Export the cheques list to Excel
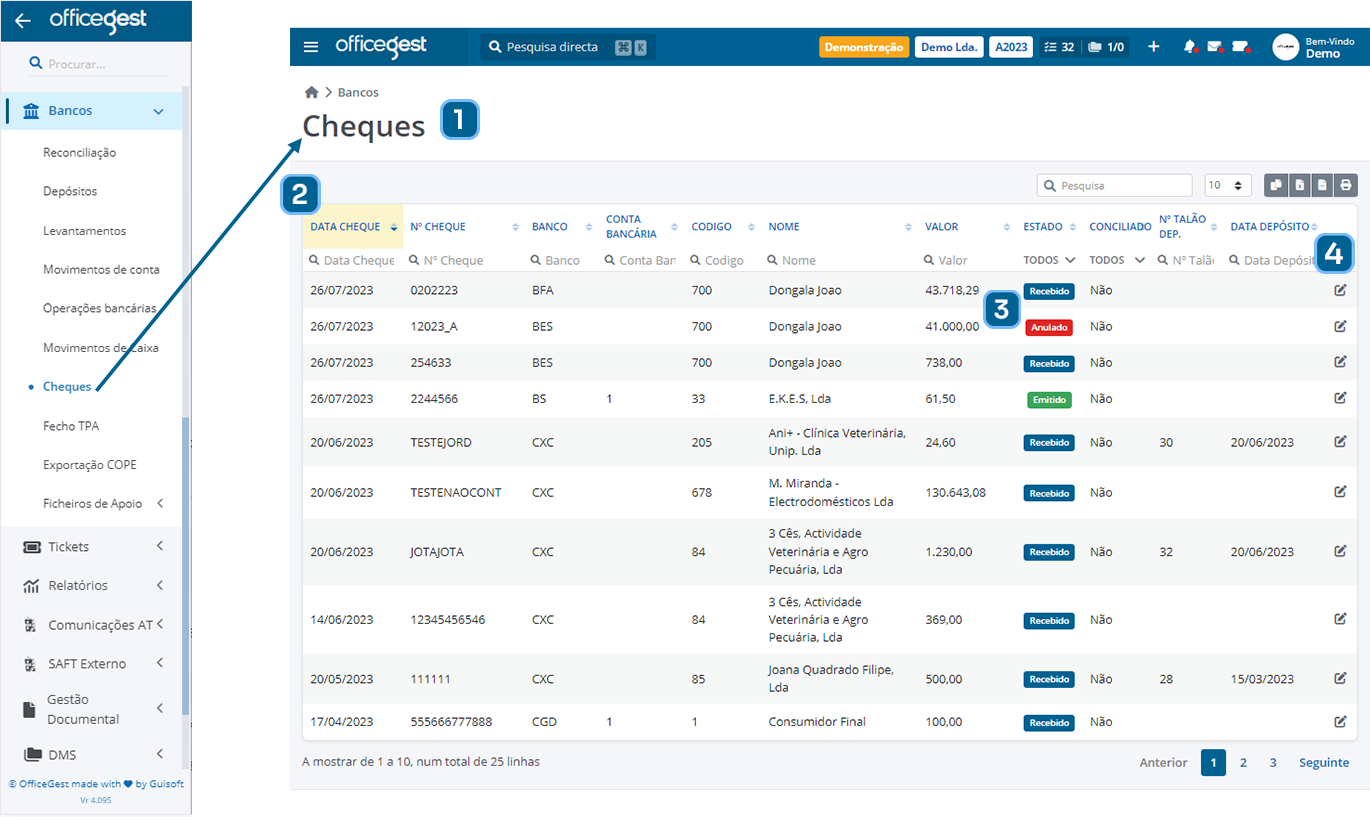Screen dimensions: 1370x817 [1300, 185]
